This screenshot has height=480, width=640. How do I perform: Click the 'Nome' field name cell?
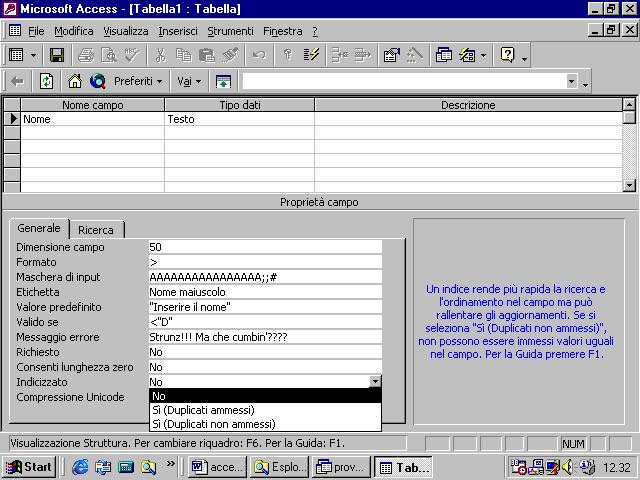pos(93,119)
